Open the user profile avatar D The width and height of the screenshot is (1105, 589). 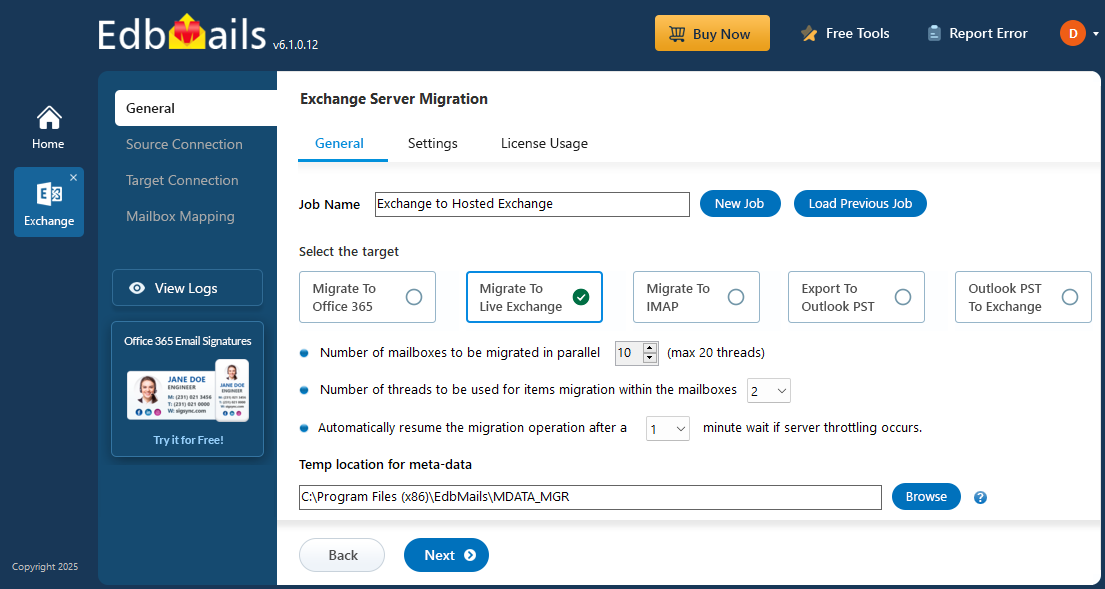click(x=1072, y=33)
